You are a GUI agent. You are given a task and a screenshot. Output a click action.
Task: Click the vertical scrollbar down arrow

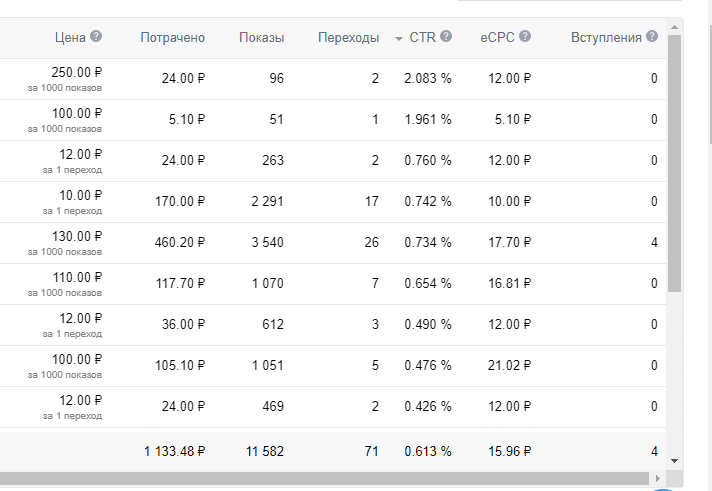(x=674, y=460)
